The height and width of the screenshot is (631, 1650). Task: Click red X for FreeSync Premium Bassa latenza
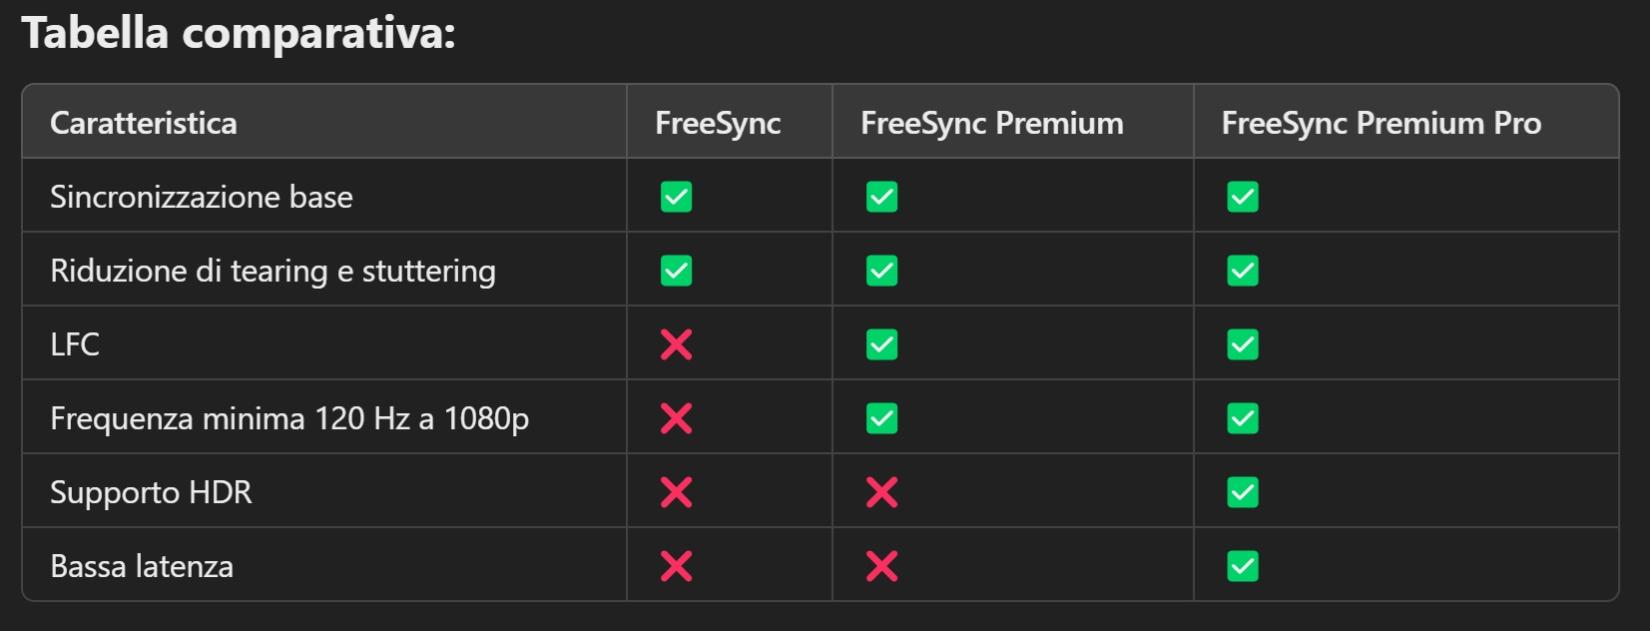[881, 566]
